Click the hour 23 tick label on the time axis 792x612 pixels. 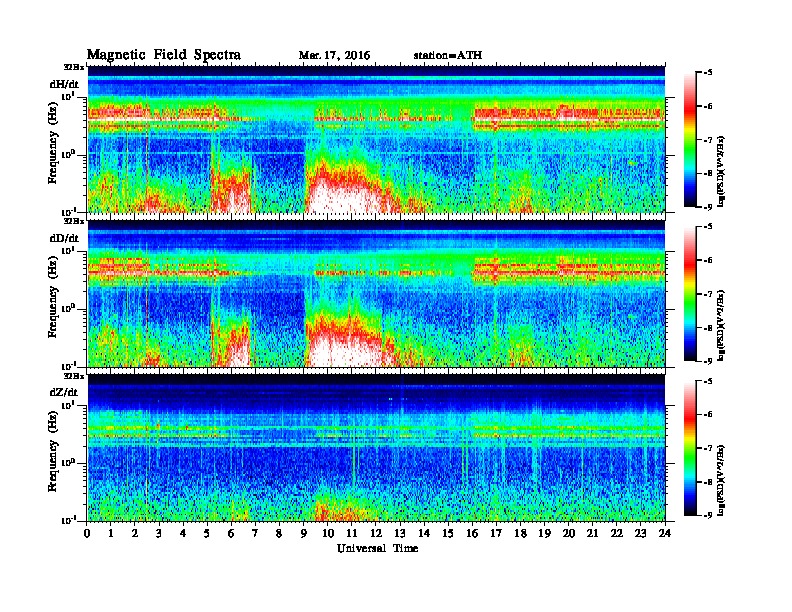641,534
